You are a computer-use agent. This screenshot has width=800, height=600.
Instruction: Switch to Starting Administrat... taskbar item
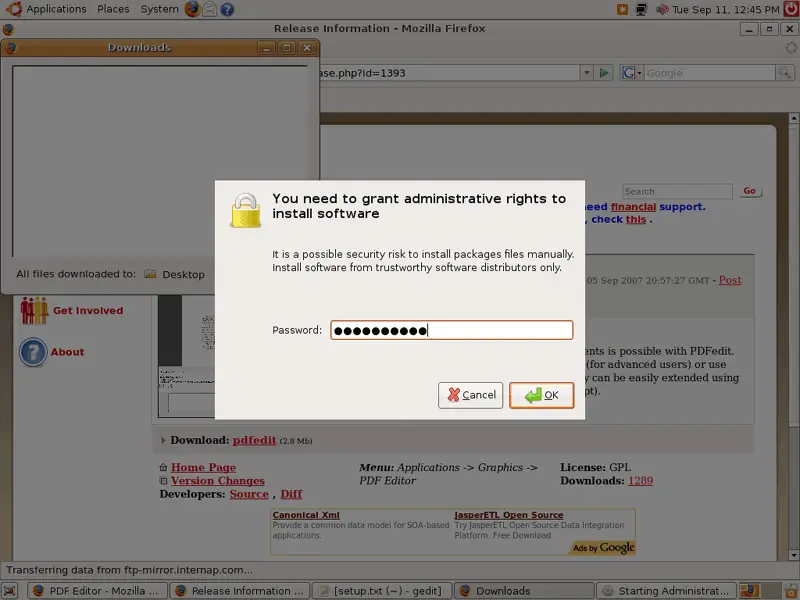(666, 591)
